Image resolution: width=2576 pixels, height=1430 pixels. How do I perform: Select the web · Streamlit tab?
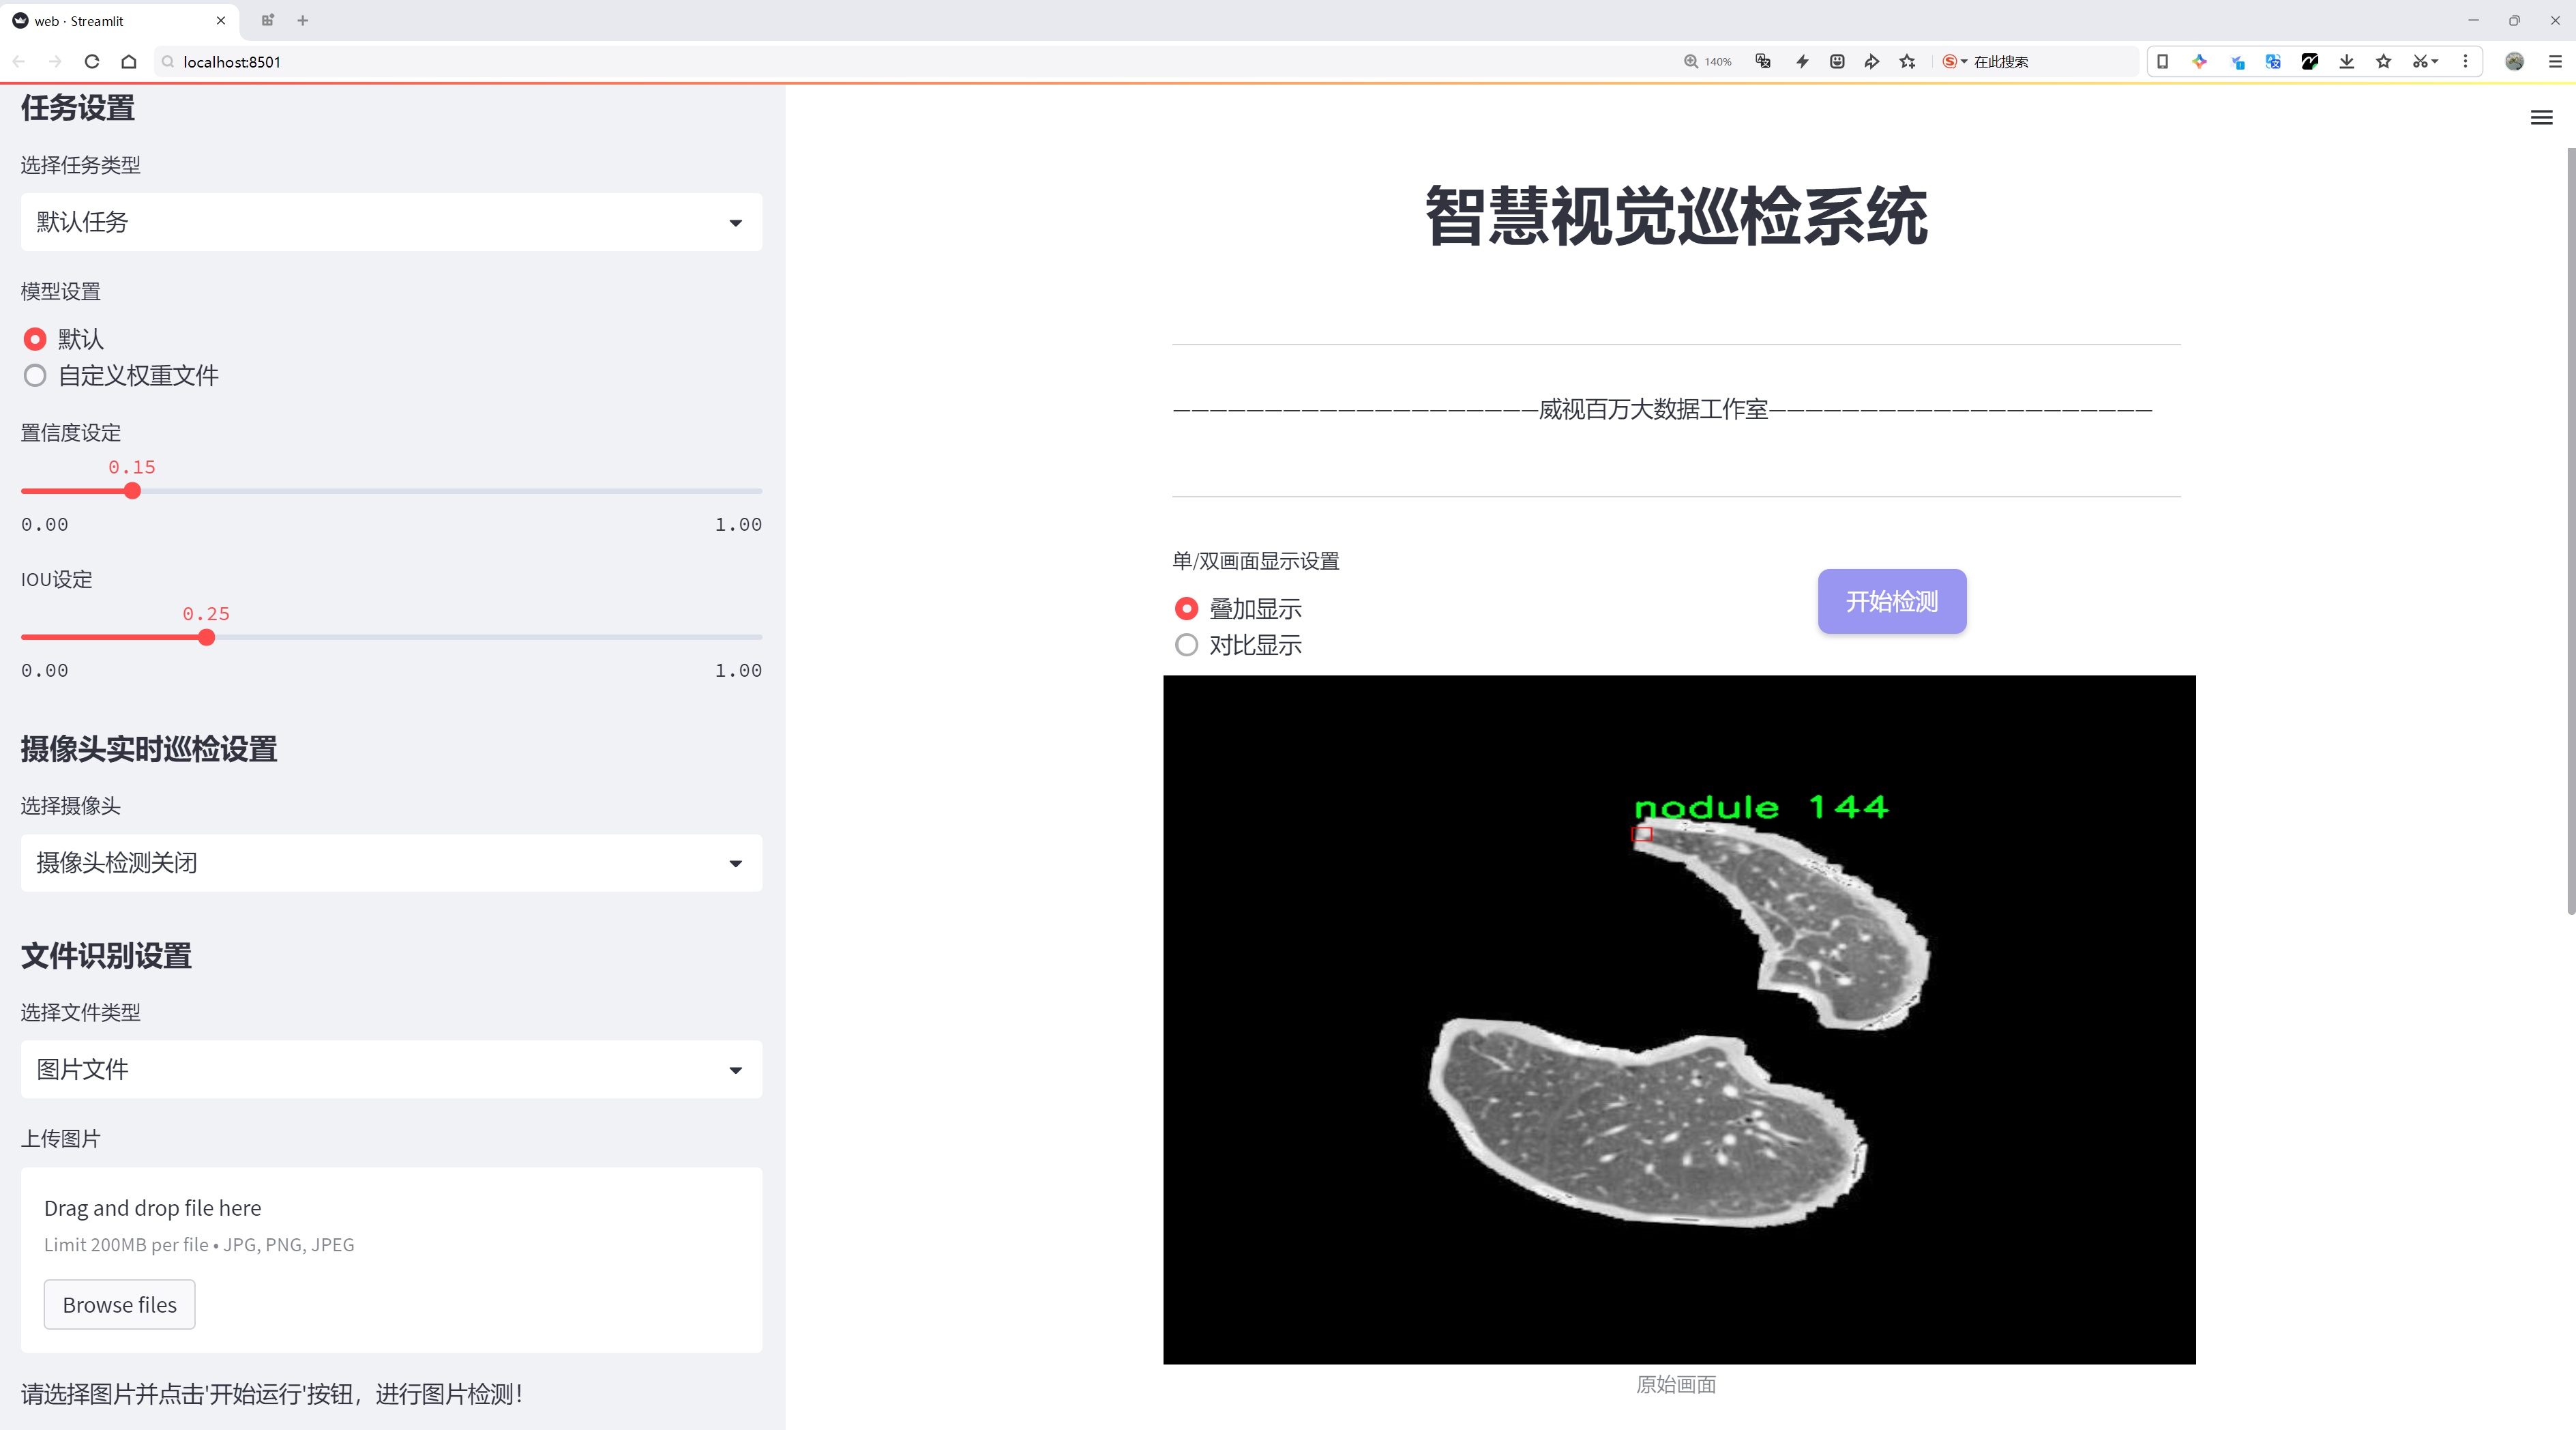(120, 20)
